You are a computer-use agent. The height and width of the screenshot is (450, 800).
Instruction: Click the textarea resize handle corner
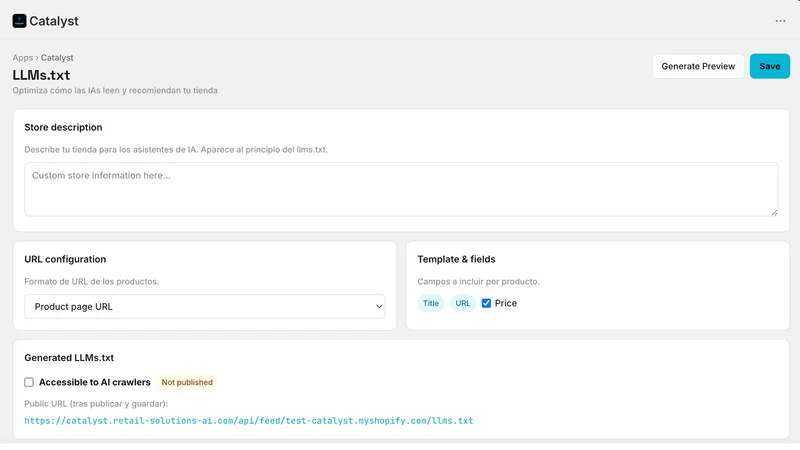(x=774, y=212)
